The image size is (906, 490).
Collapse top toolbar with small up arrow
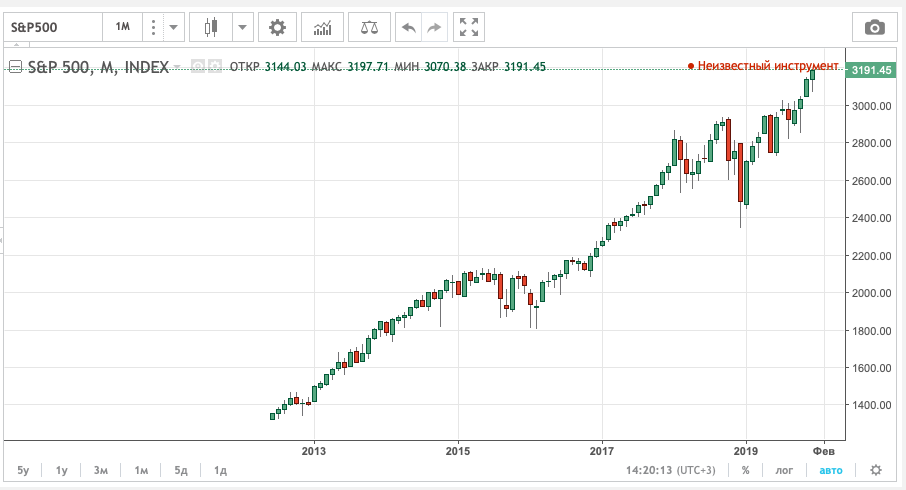pos(16,44)
